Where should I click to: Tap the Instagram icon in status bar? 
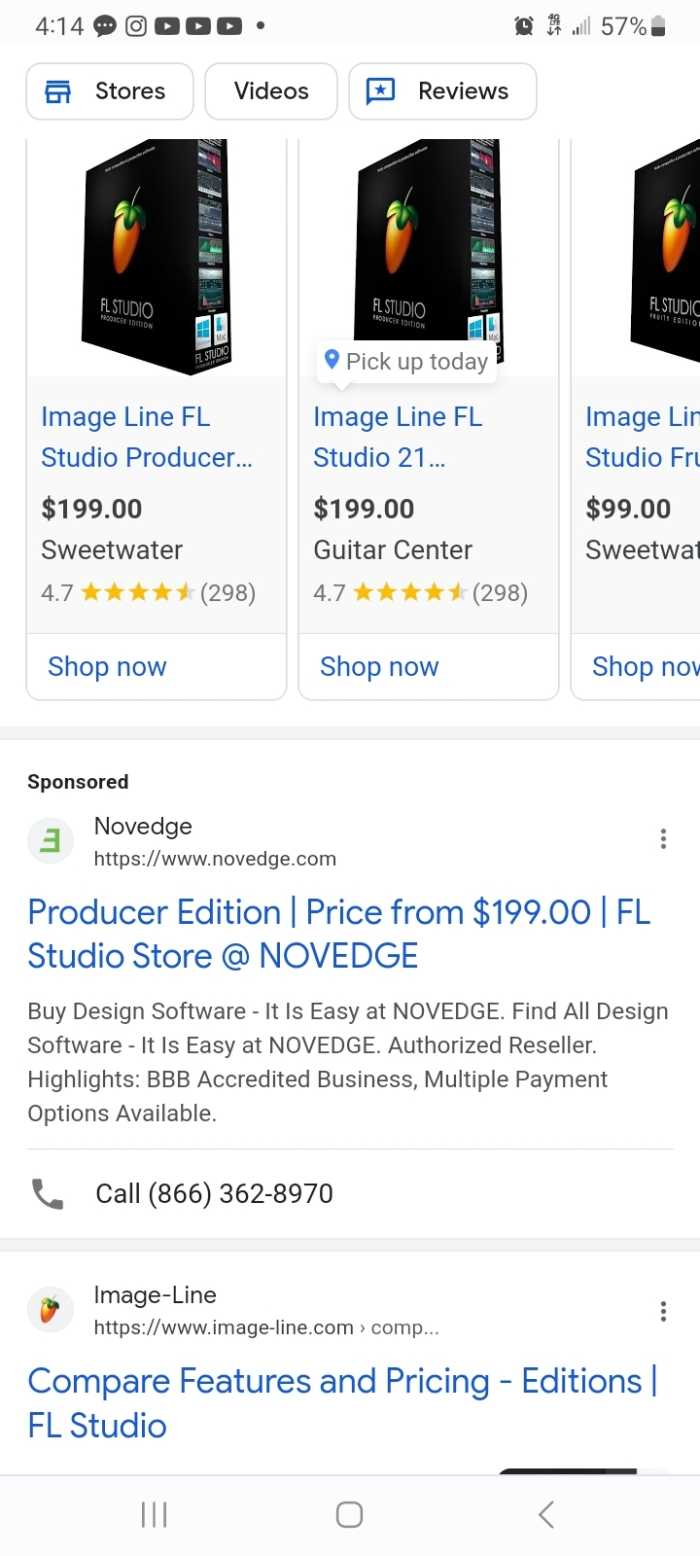coord(135,27)
